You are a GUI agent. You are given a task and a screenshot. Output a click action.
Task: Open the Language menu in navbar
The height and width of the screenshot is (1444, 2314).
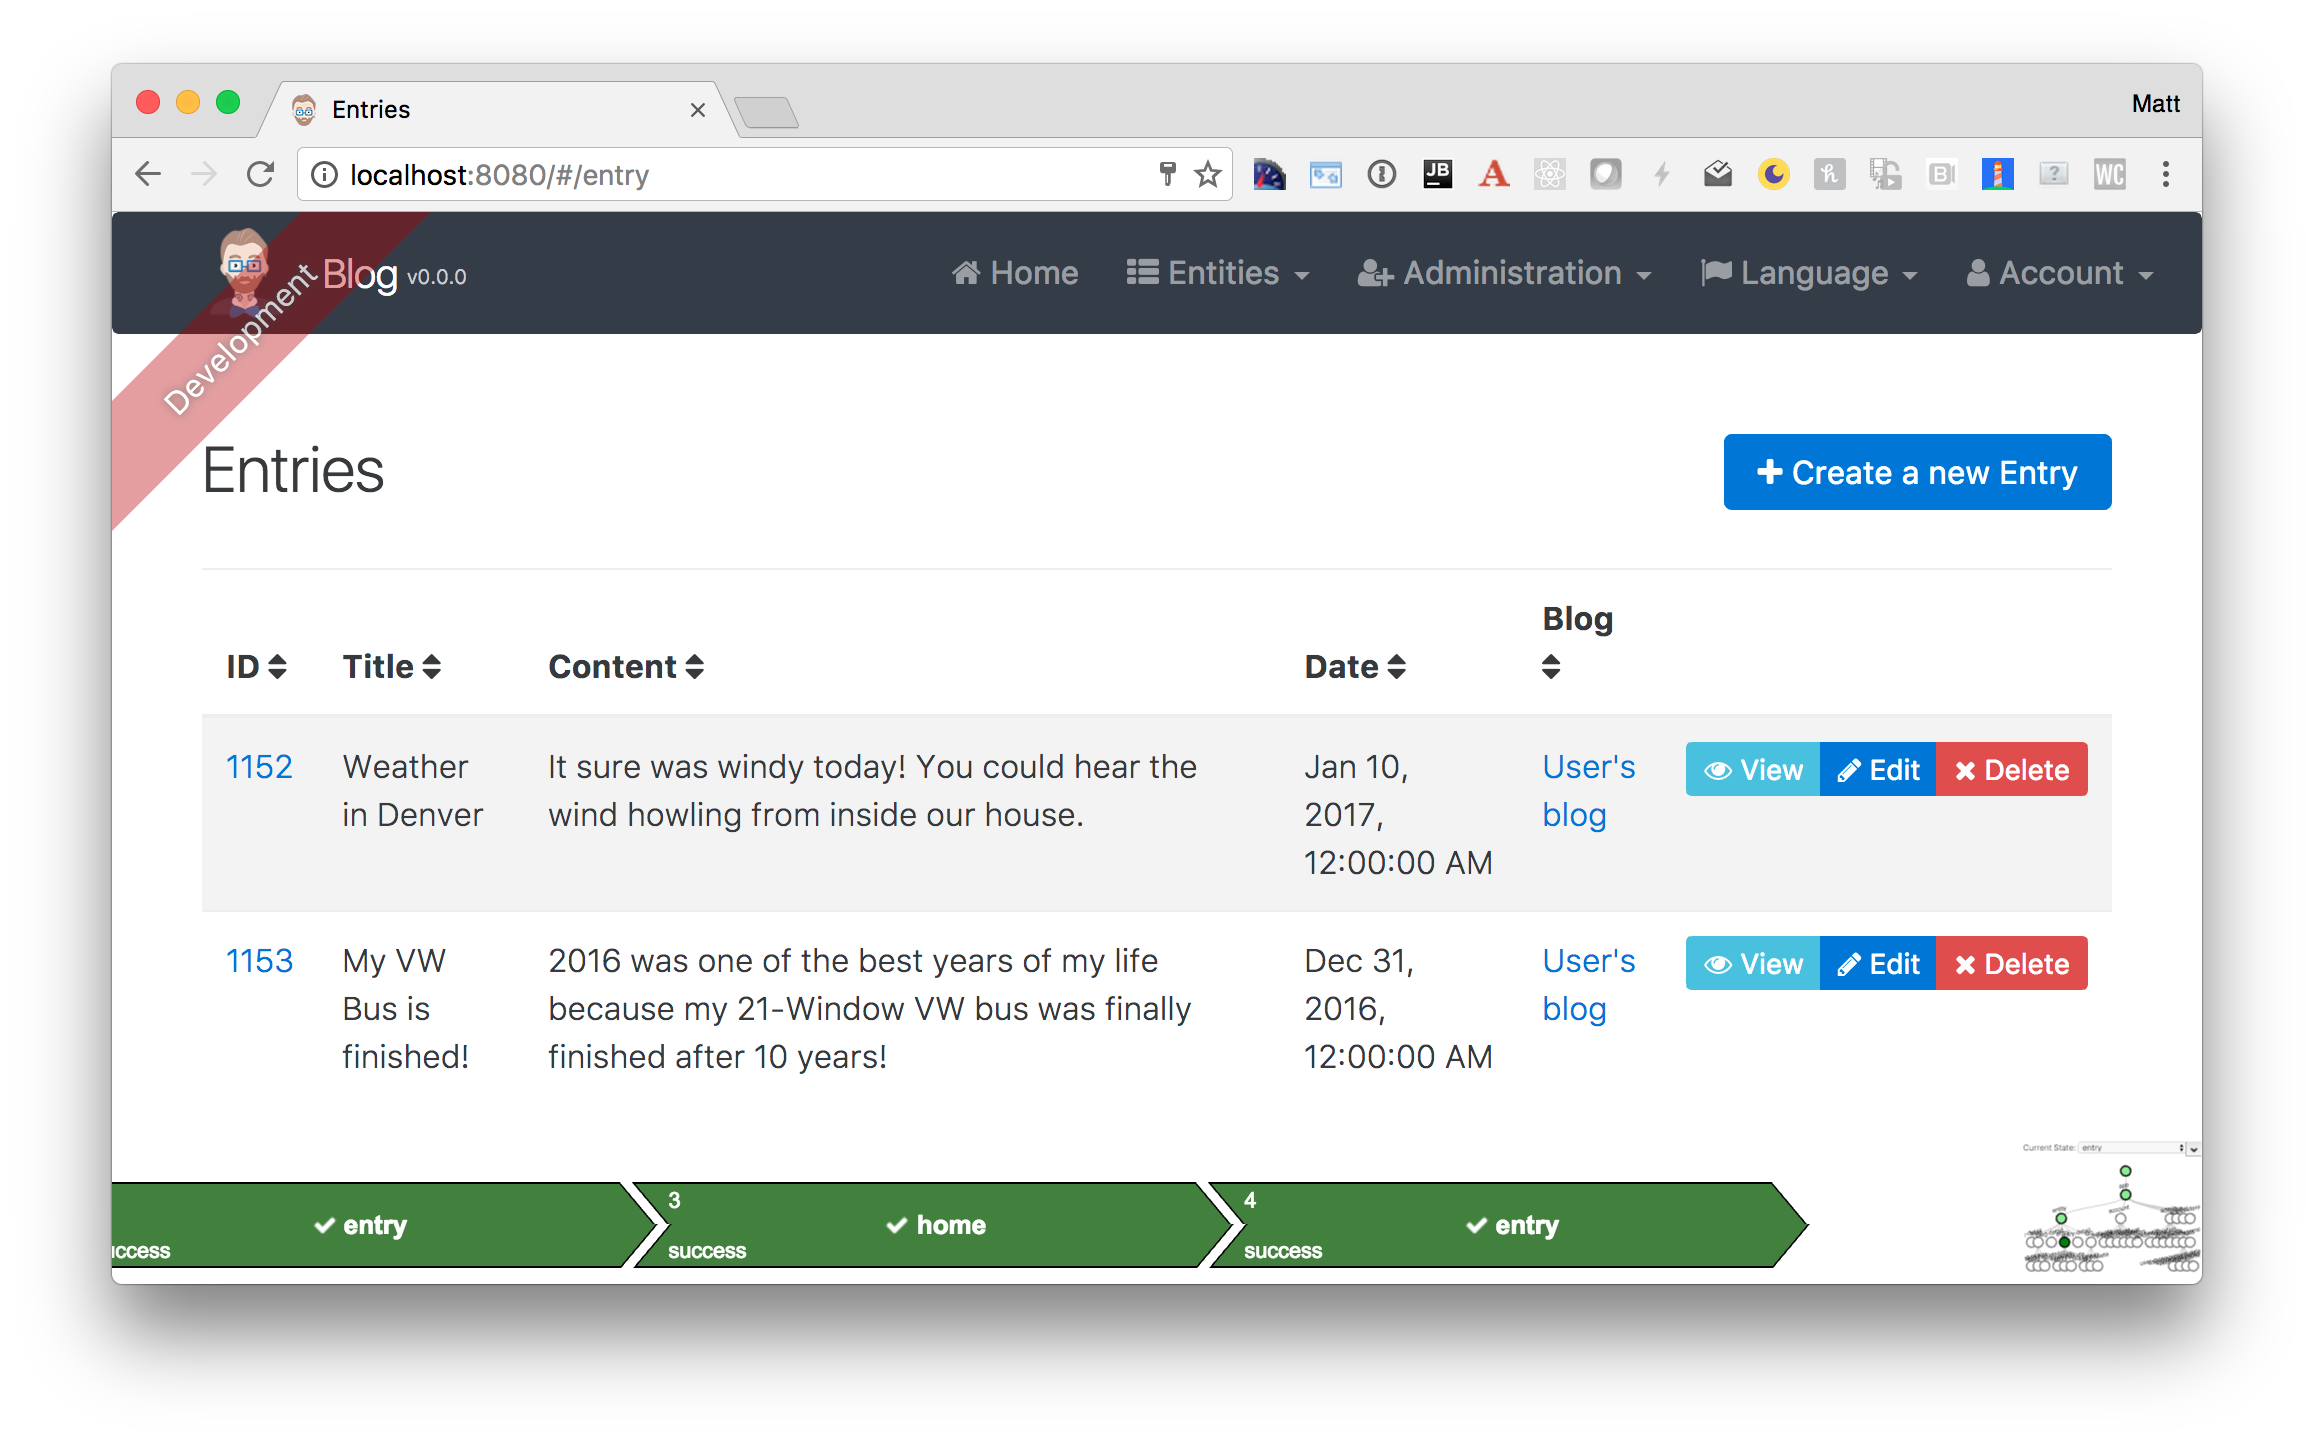tap(1810, 273)
